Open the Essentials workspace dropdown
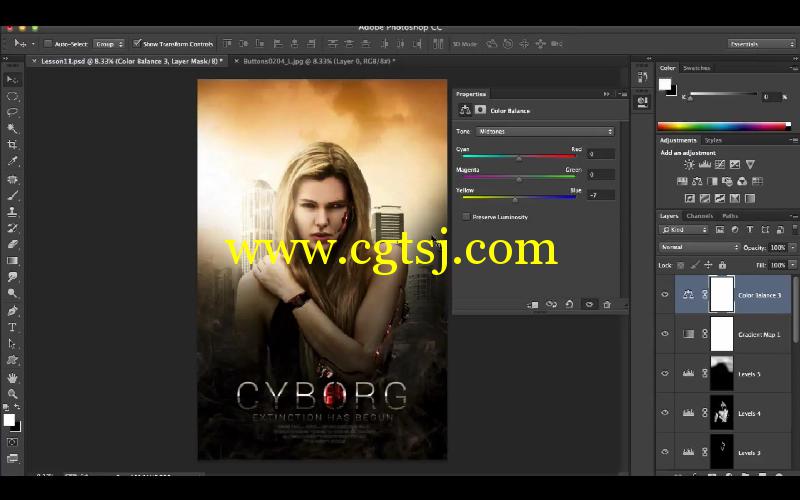The width and height of the screenshot is (800, 500). pyautogui.click(x=761, y=44)
